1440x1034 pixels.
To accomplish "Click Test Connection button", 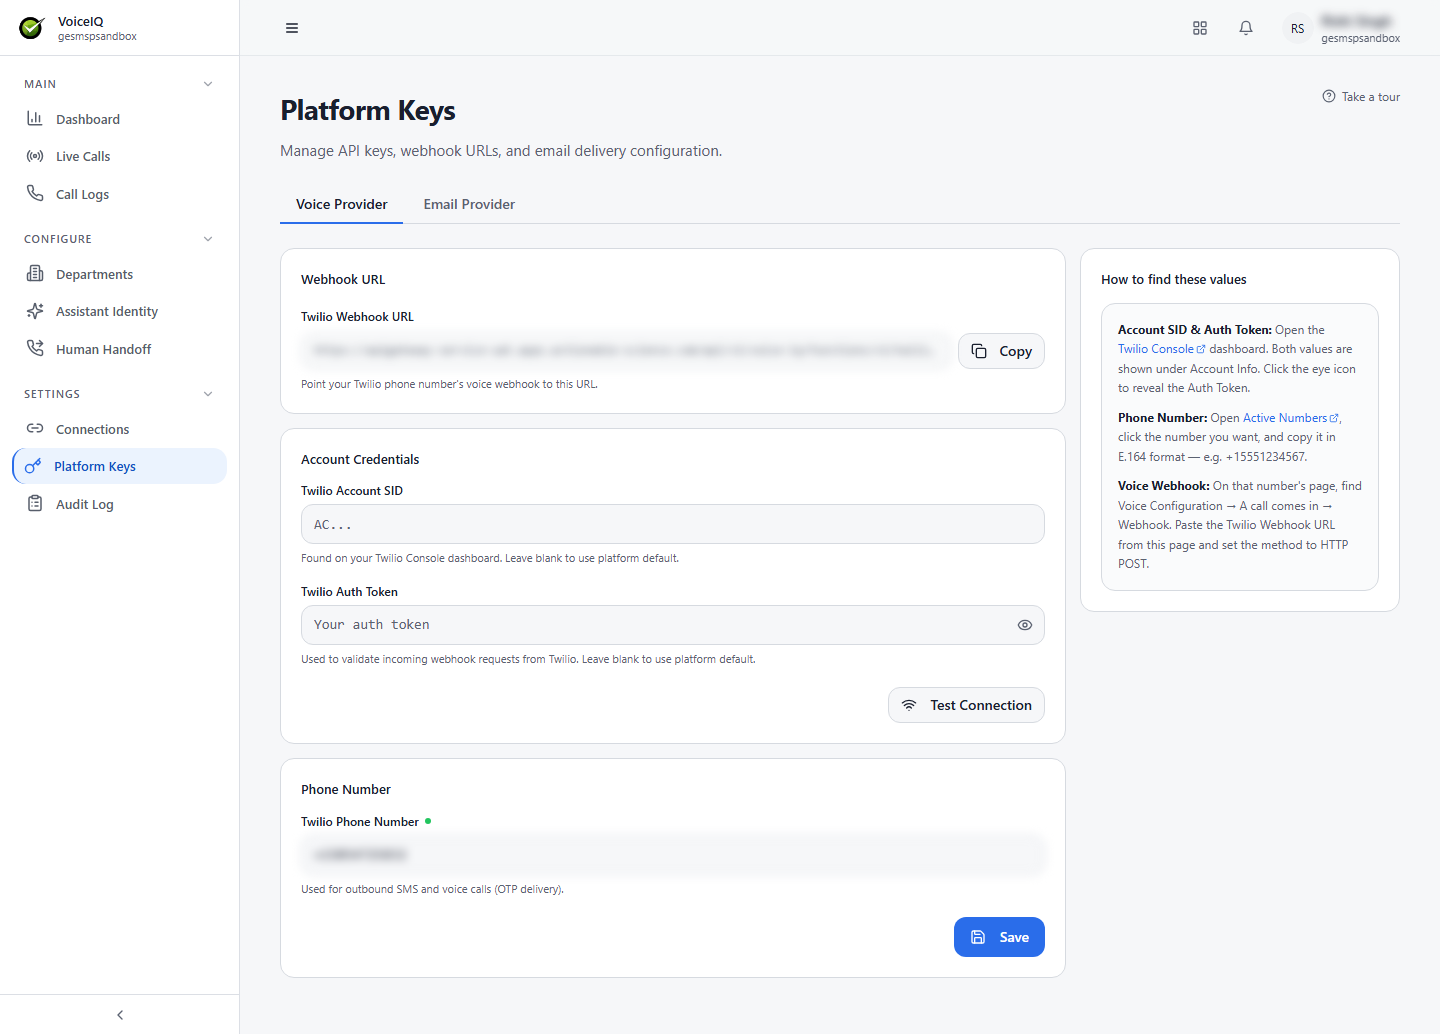I will click(x=966, y=705).
